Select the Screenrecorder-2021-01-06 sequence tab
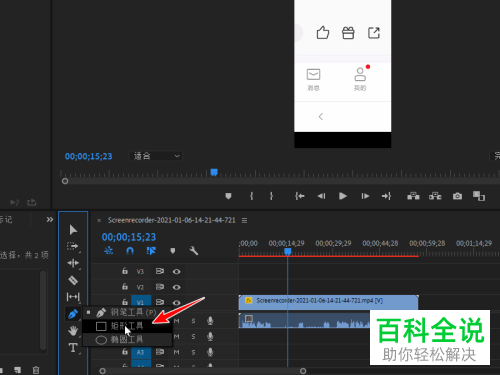500x375 pixels. point(172,220)
